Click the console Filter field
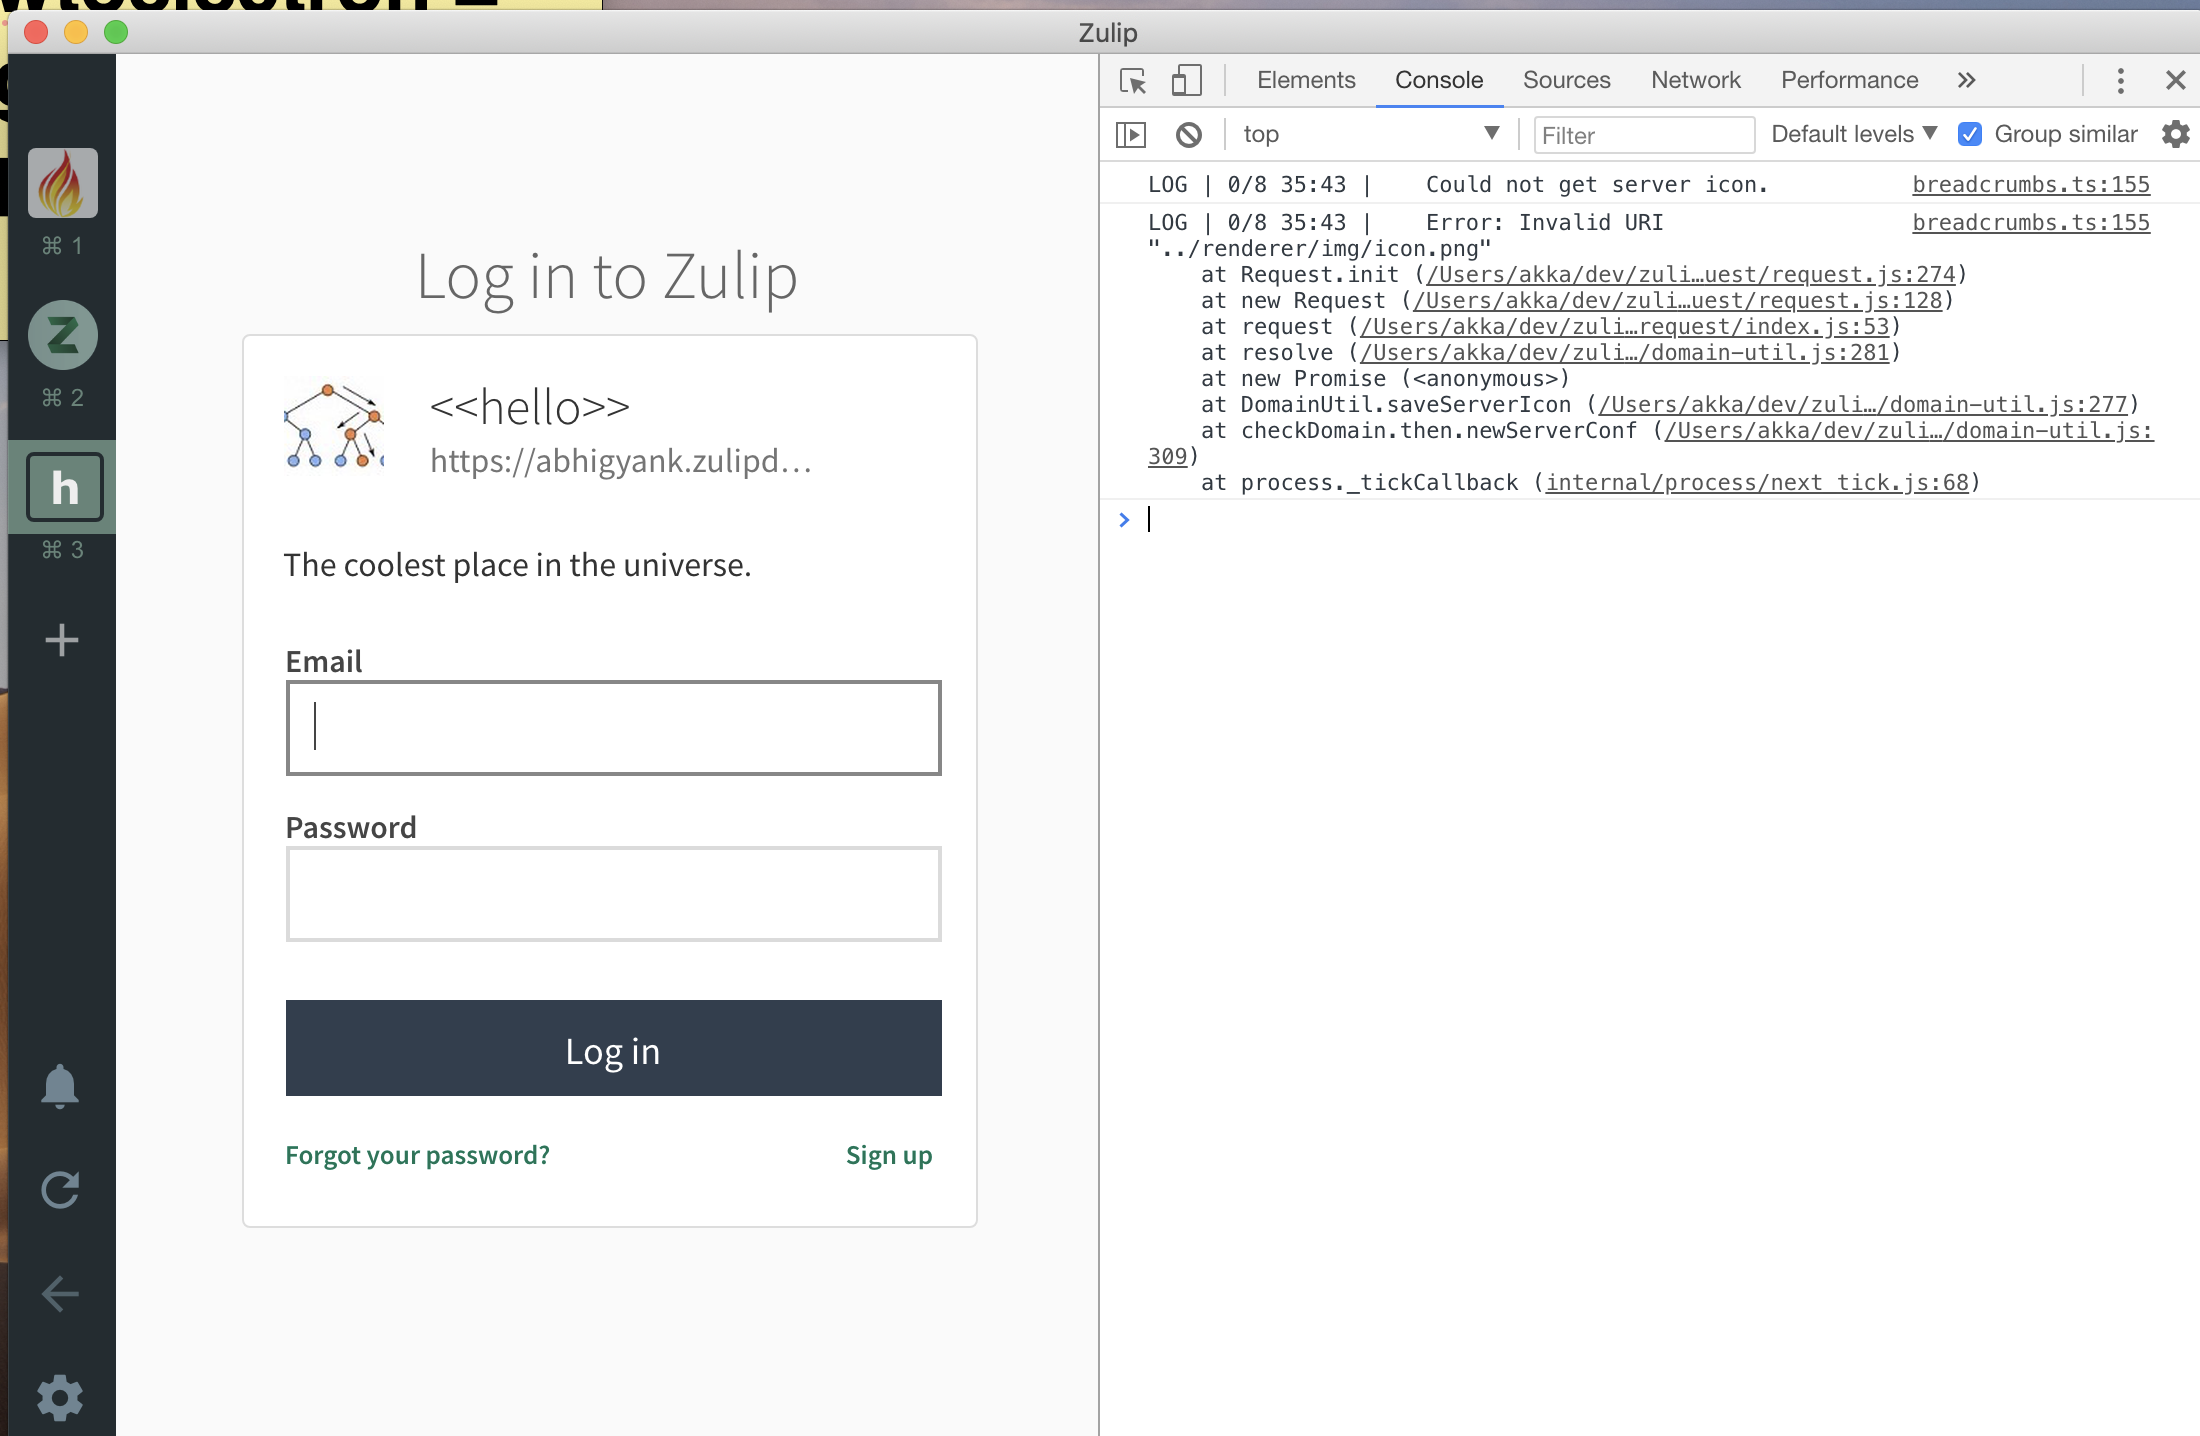The image size is (2200, 1436). pos(1644,135)
